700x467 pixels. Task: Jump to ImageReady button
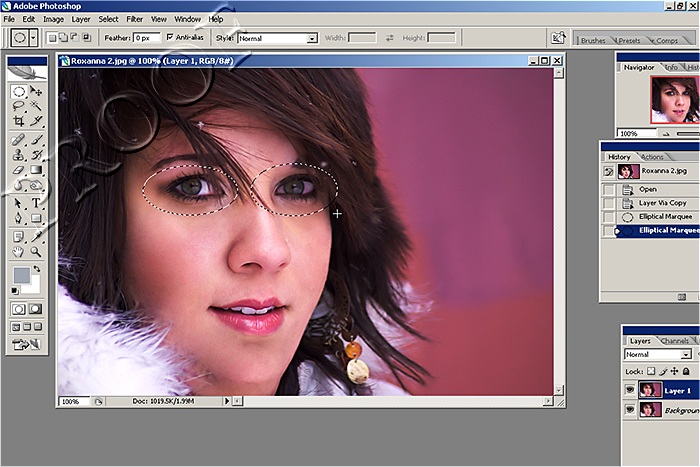coord(27,344)
